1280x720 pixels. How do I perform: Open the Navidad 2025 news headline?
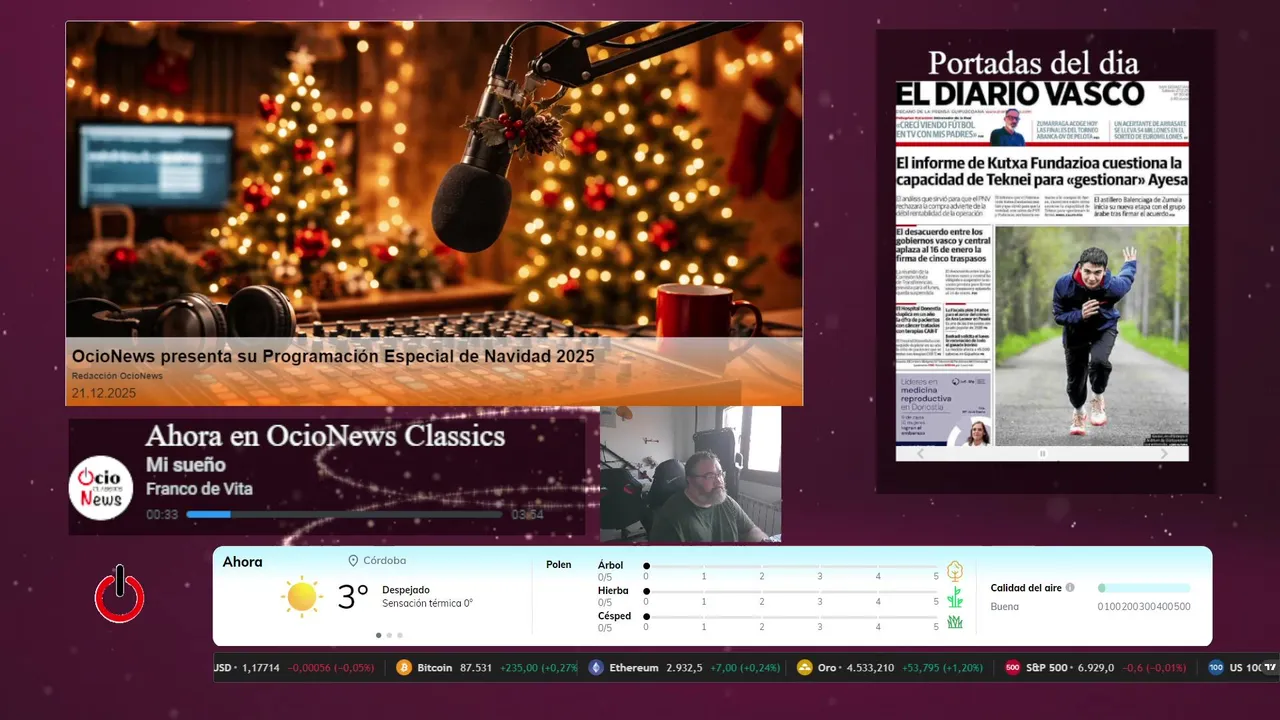click(x=333, y=356)
